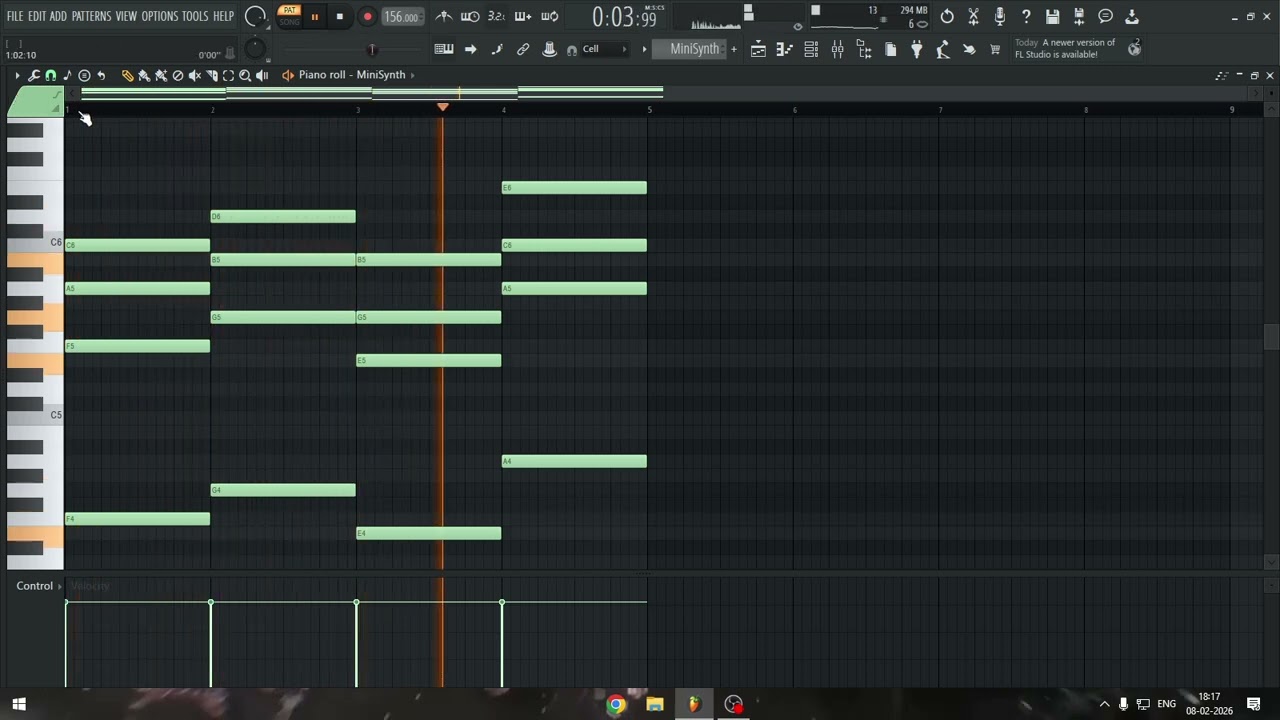Select the Zoom magnifier tool
This screenshot has width=1280, height=720.
pos(245,75)
